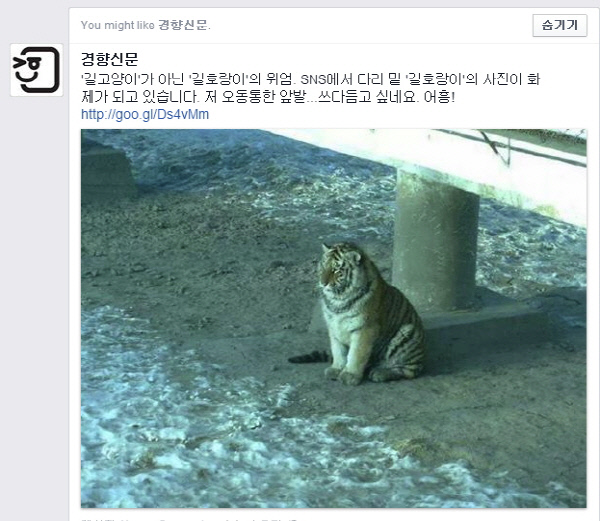The width and height of the screenshot is (600, 521).
Task: Click the post text beginning '길고양이'가 아닌
Action: [x=310, y=79]
